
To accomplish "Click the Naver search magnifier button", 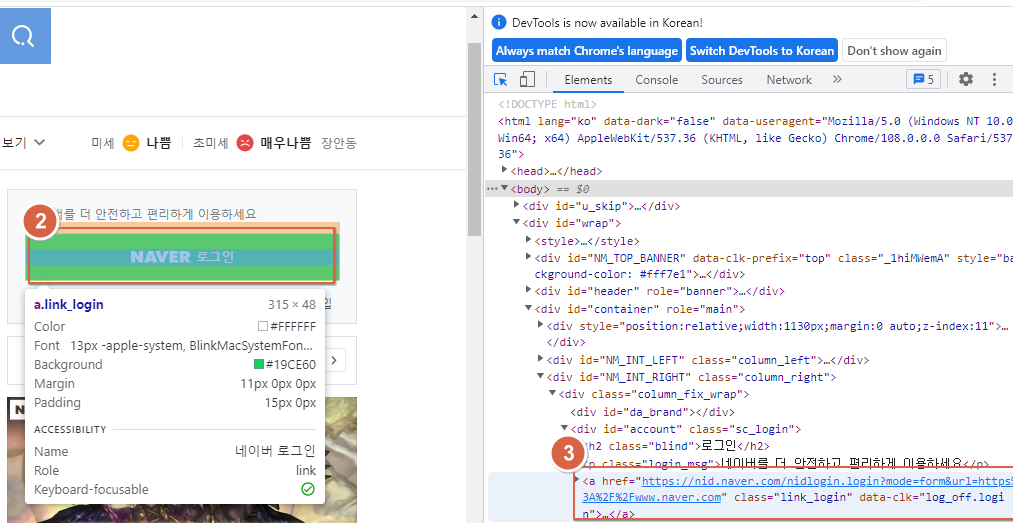I will (x=23, y=36).
